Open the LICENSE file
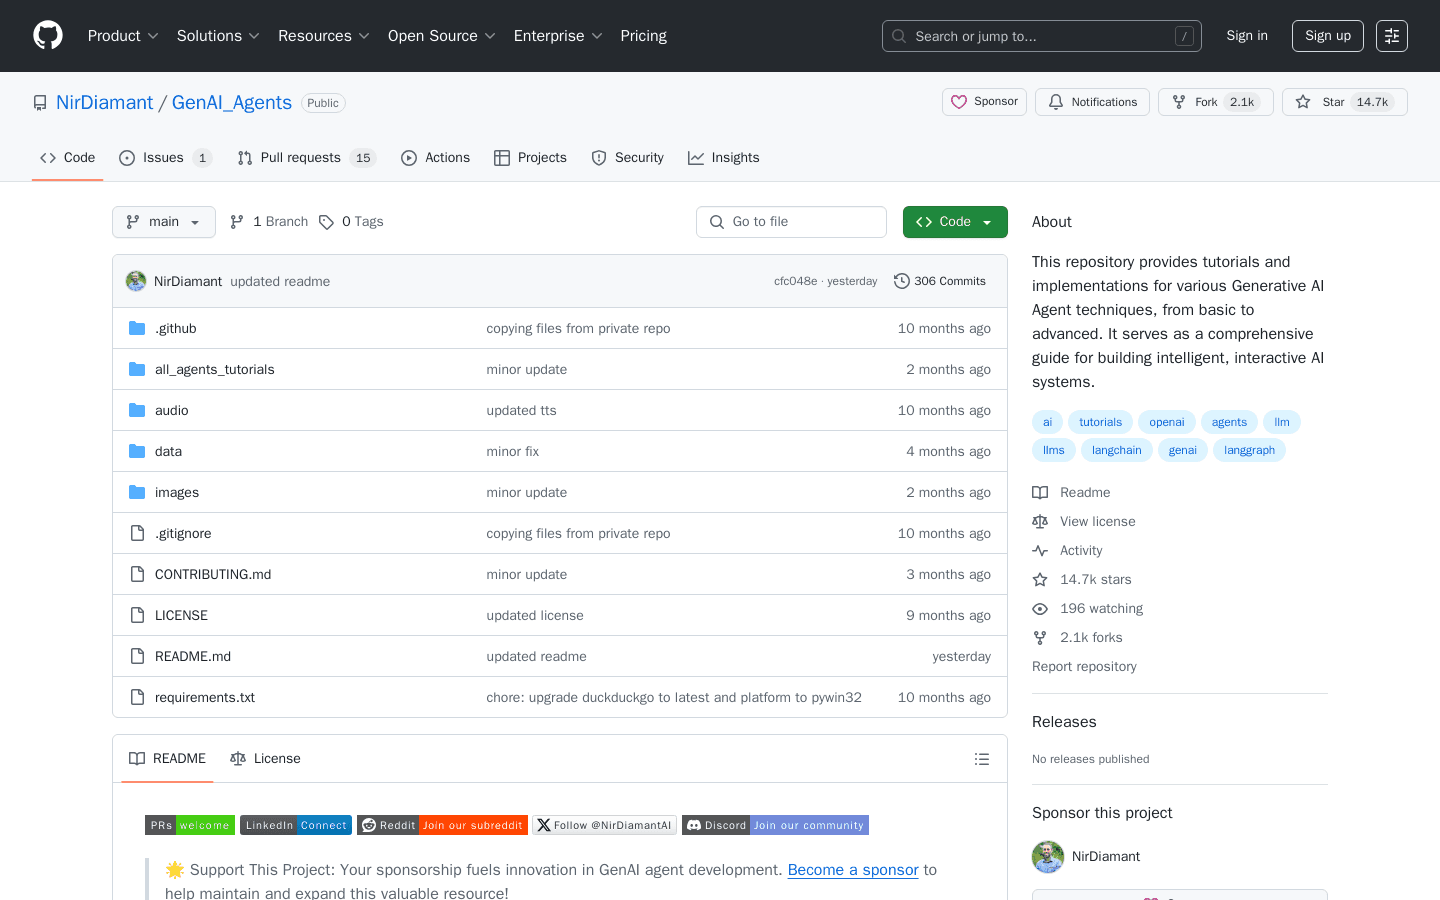 tap(181, 615)
